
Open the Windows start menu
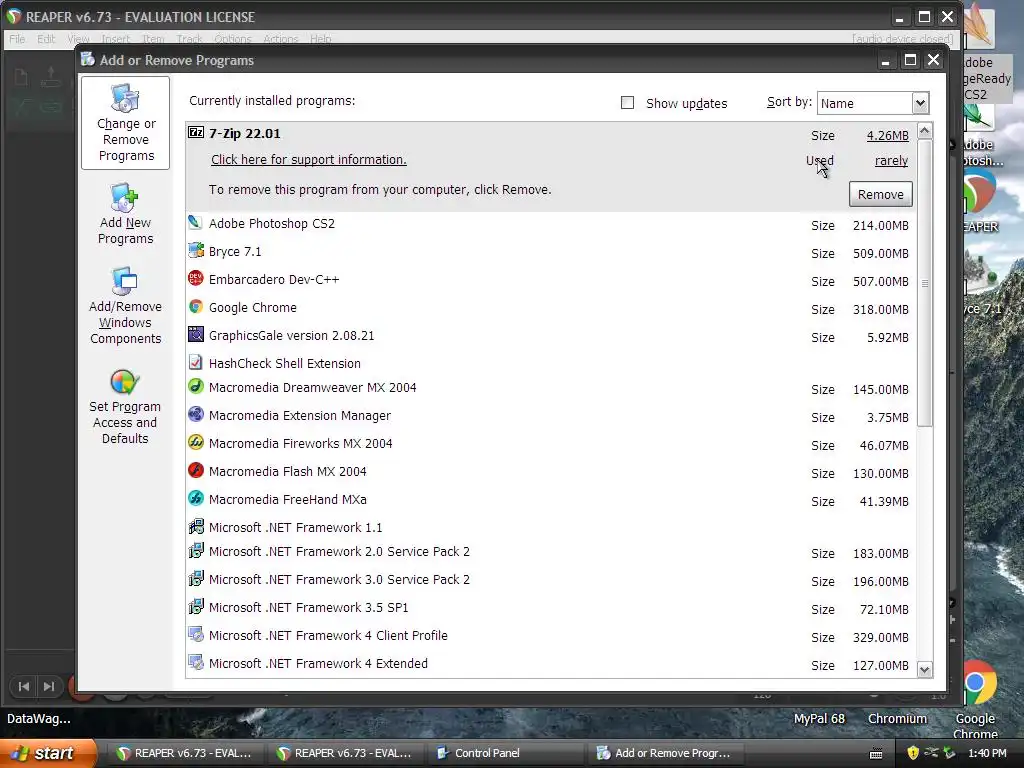pyautogui.click(x=46, y=753)
